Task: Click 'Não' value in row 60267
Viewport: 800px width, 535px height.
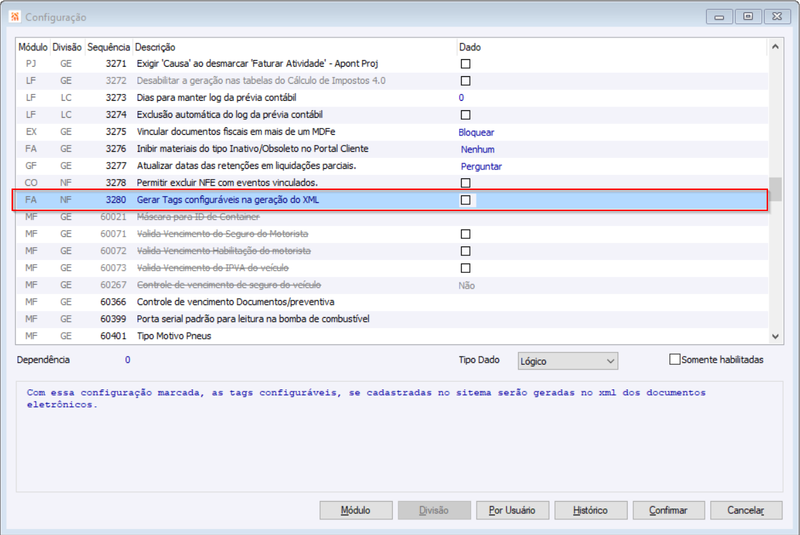Action: click(x=466, y=286)
